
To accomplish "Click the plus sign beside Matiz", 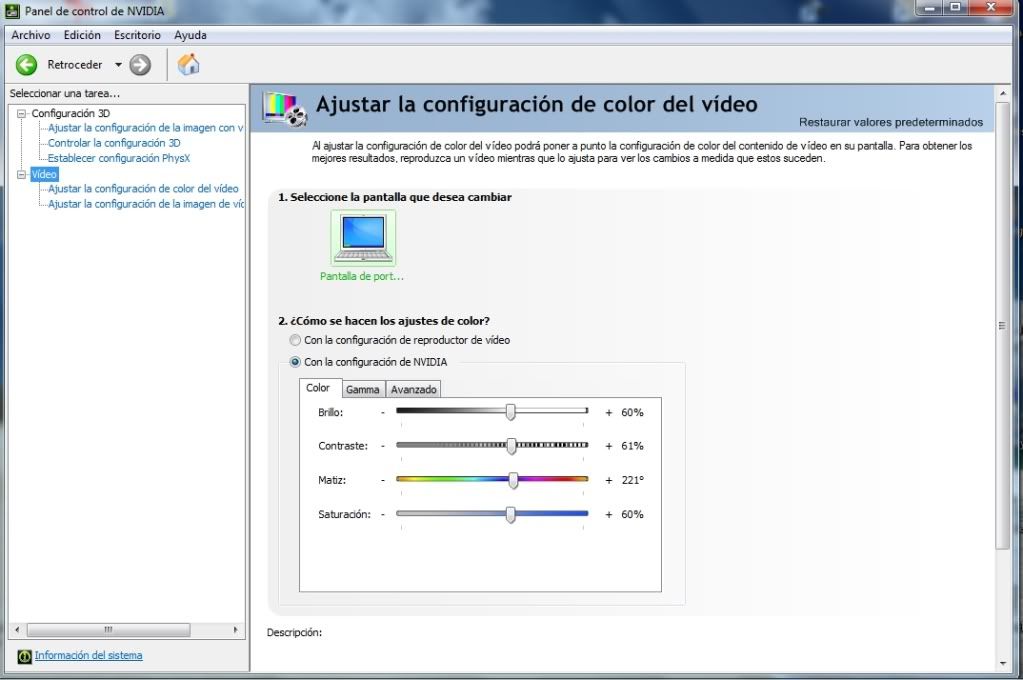I will (609, 480).
